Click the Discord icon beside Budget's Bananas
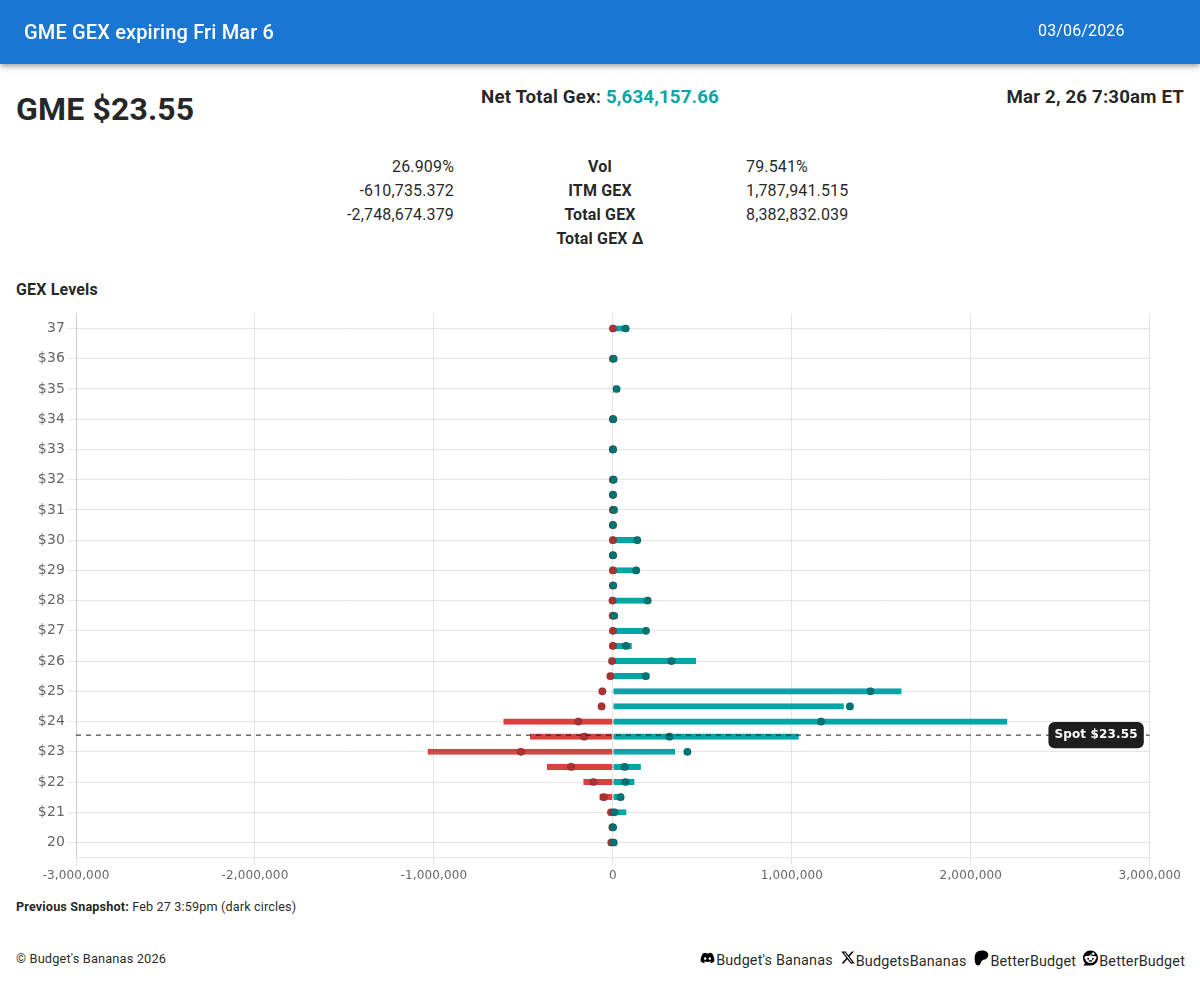 (707, 959)
